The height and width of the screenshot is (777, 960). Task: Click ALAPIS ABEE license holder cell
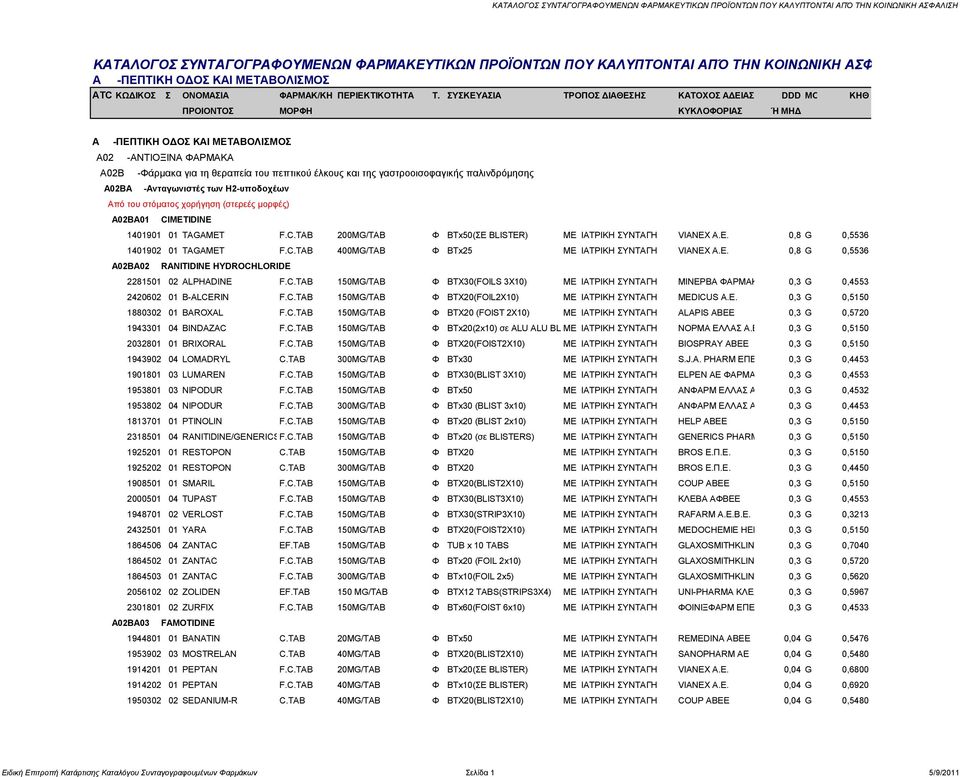coord(706,312)
